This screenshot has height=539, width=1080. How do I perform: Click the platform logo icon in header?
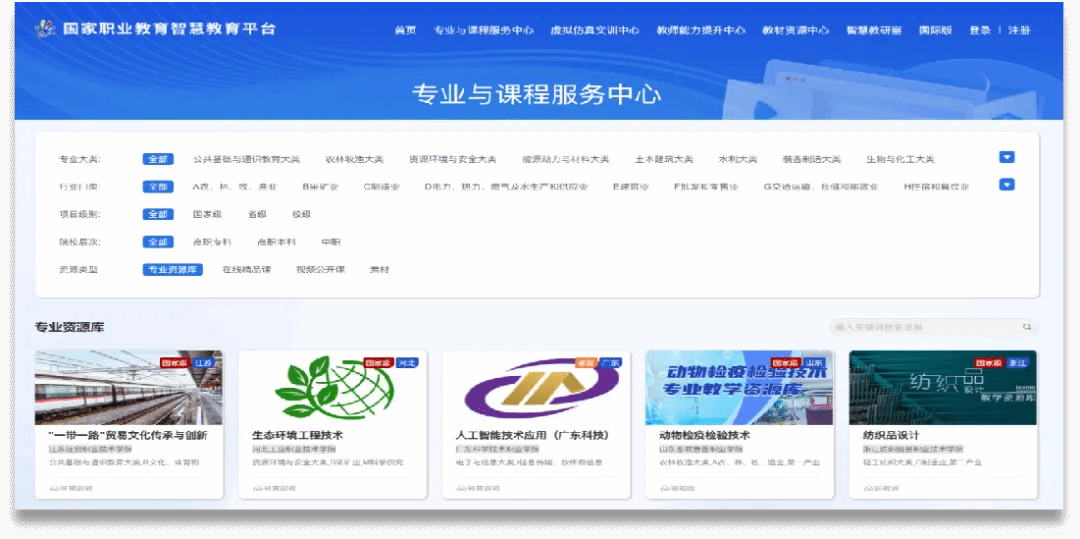click(45, 29)
